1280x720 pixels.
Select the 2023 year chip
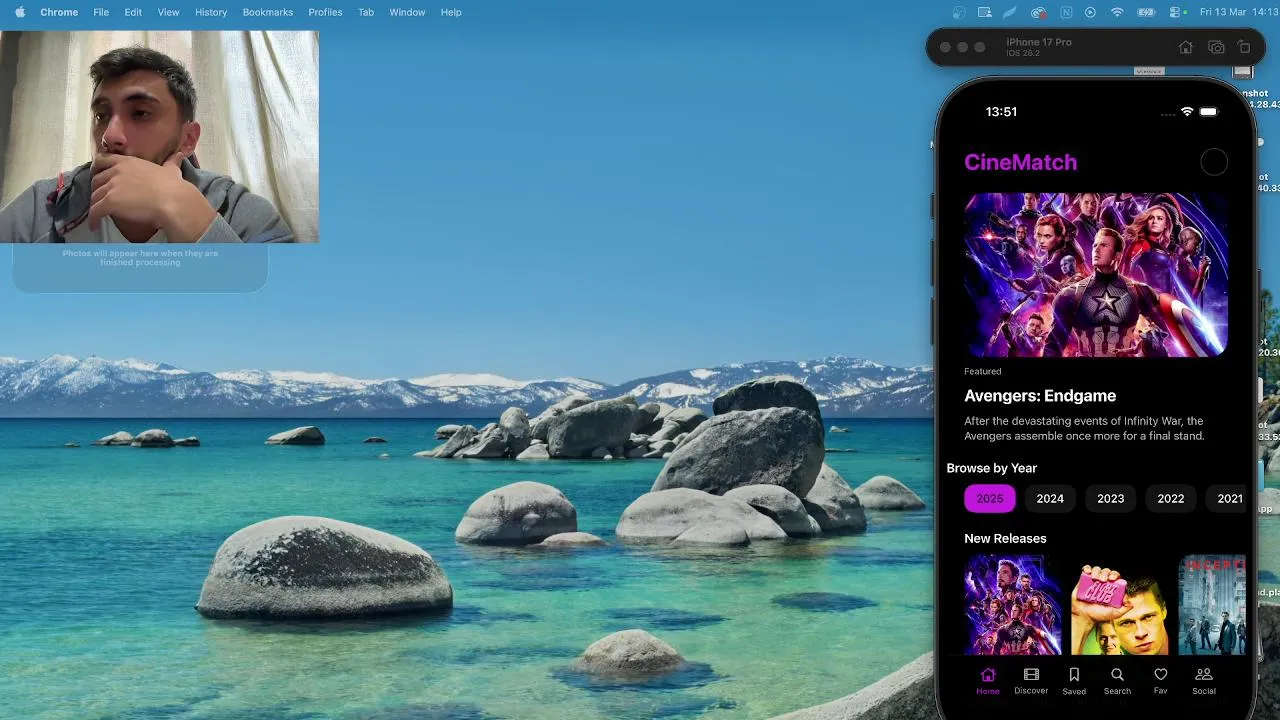[x=1110, y=498]
